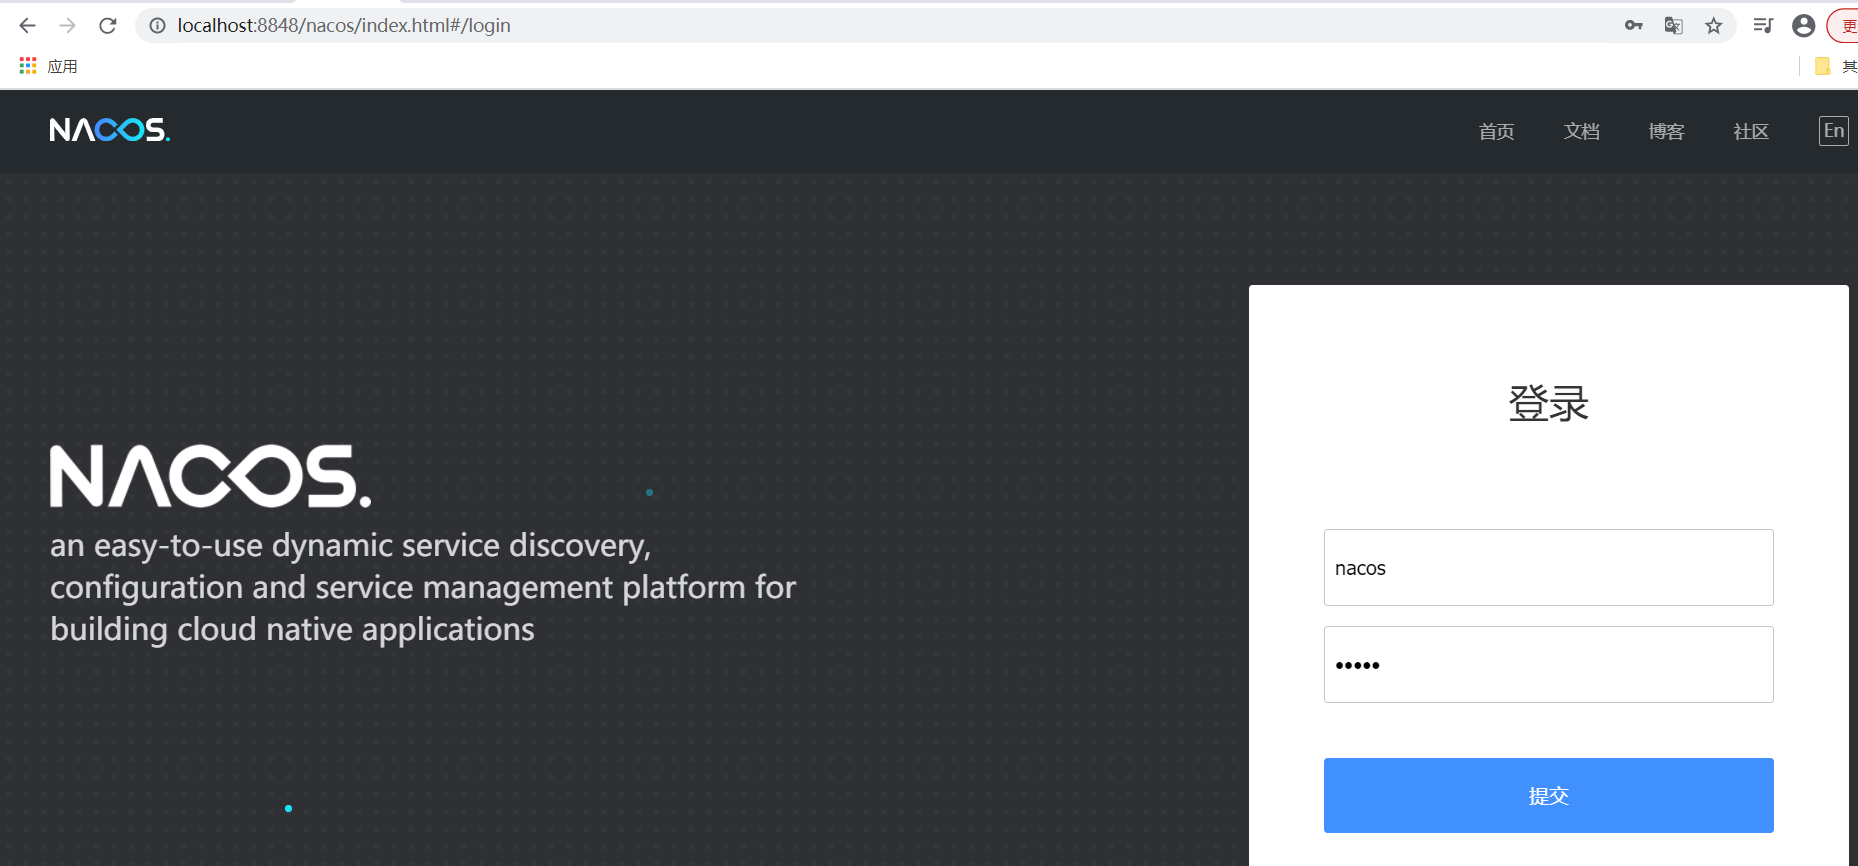This screenshot has height=866, width=1858.
Task: Click the 'building cloud native applications' text
Action: [292, 630]
